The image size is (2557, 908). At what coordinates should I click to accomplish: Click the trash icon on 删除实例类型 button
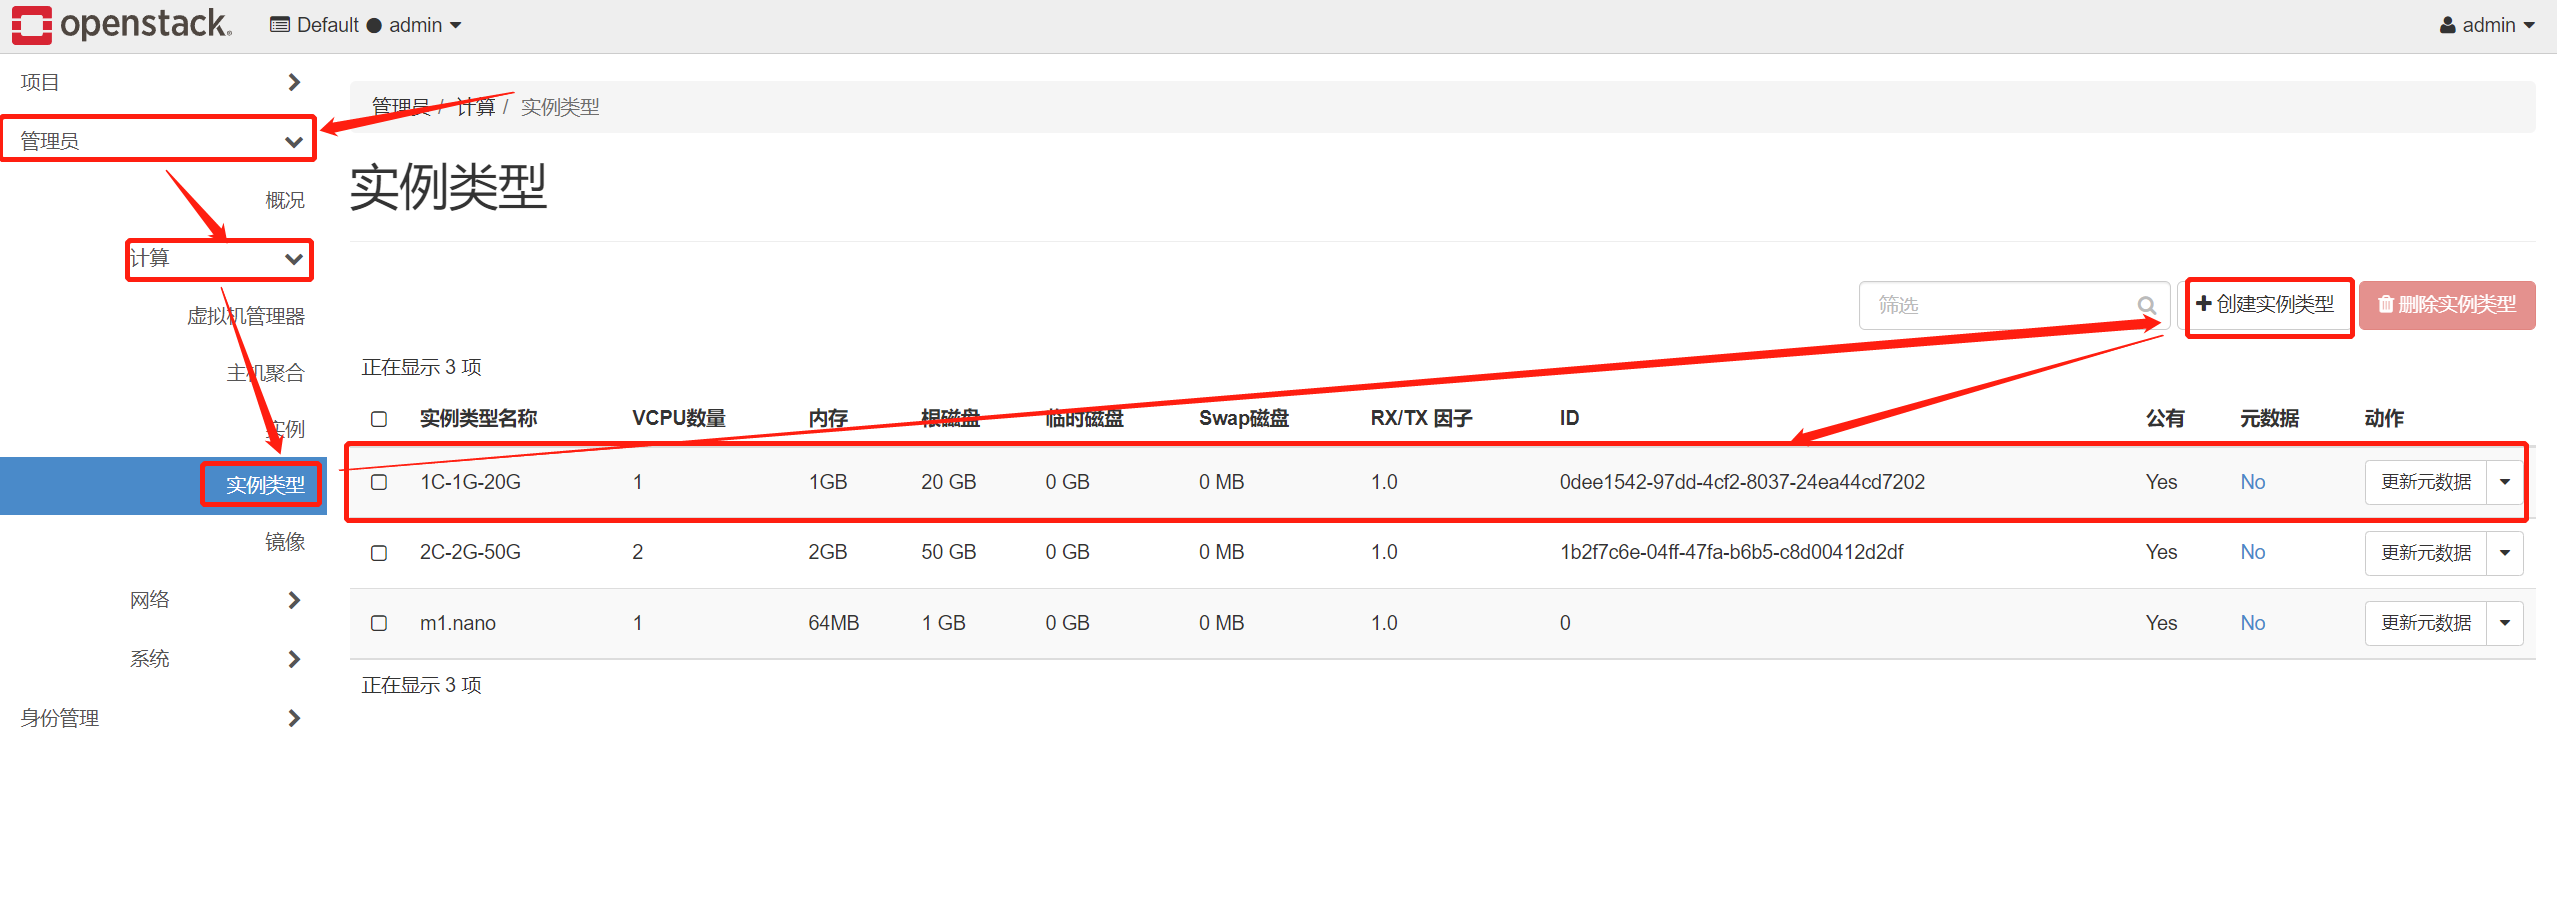click(2385, 305)
